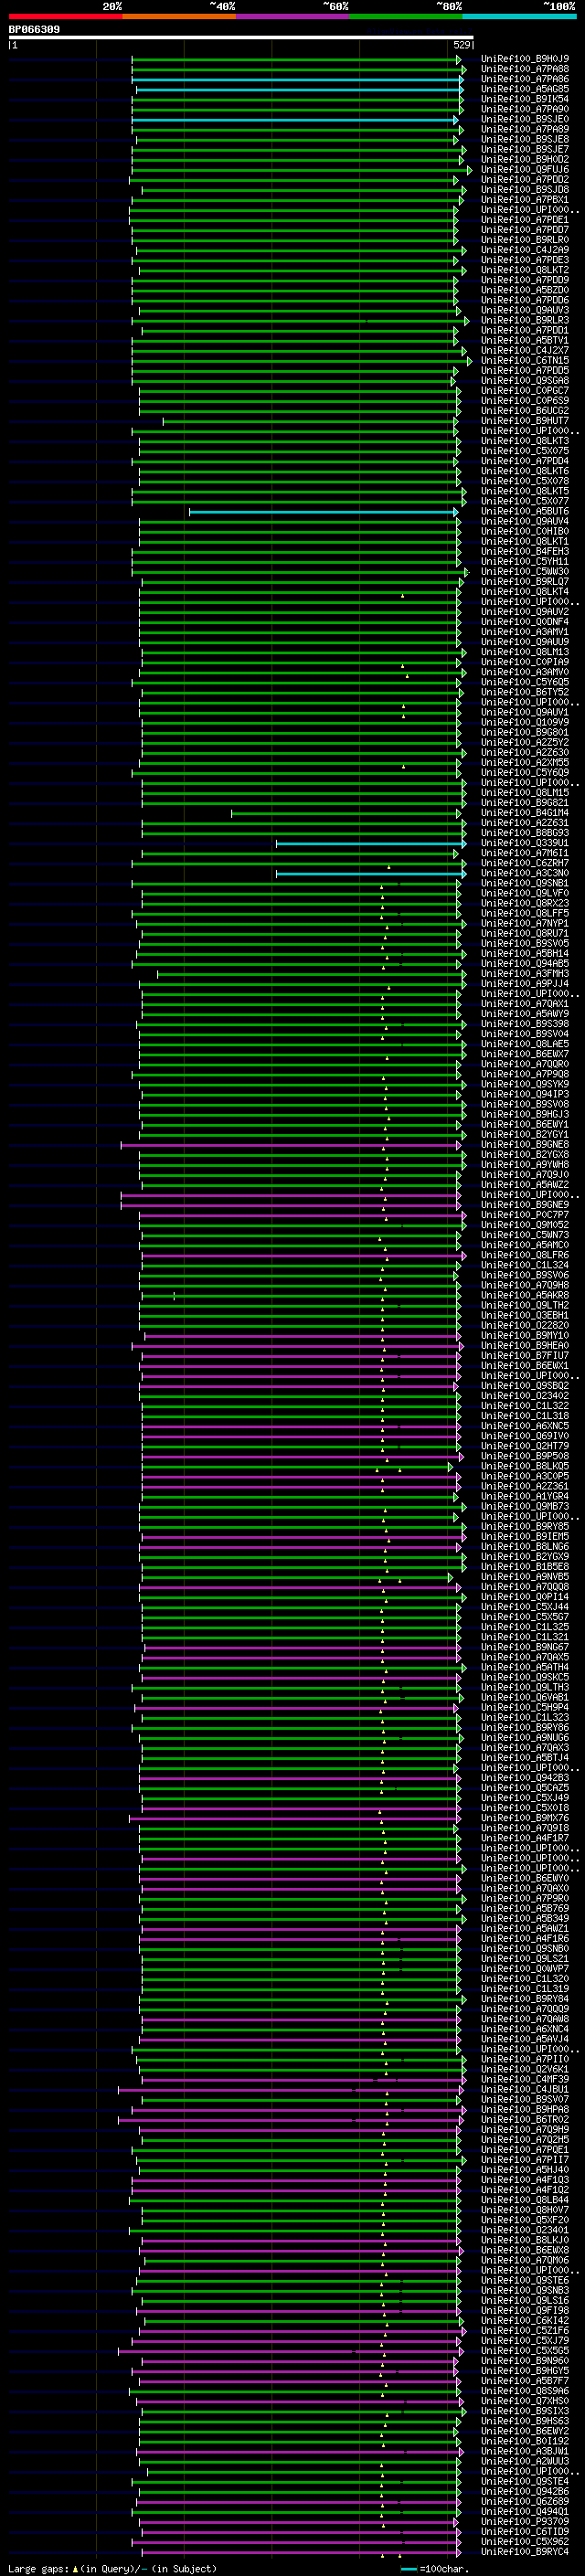Open hit UniRef100_A5AG85

coord(525,89)
